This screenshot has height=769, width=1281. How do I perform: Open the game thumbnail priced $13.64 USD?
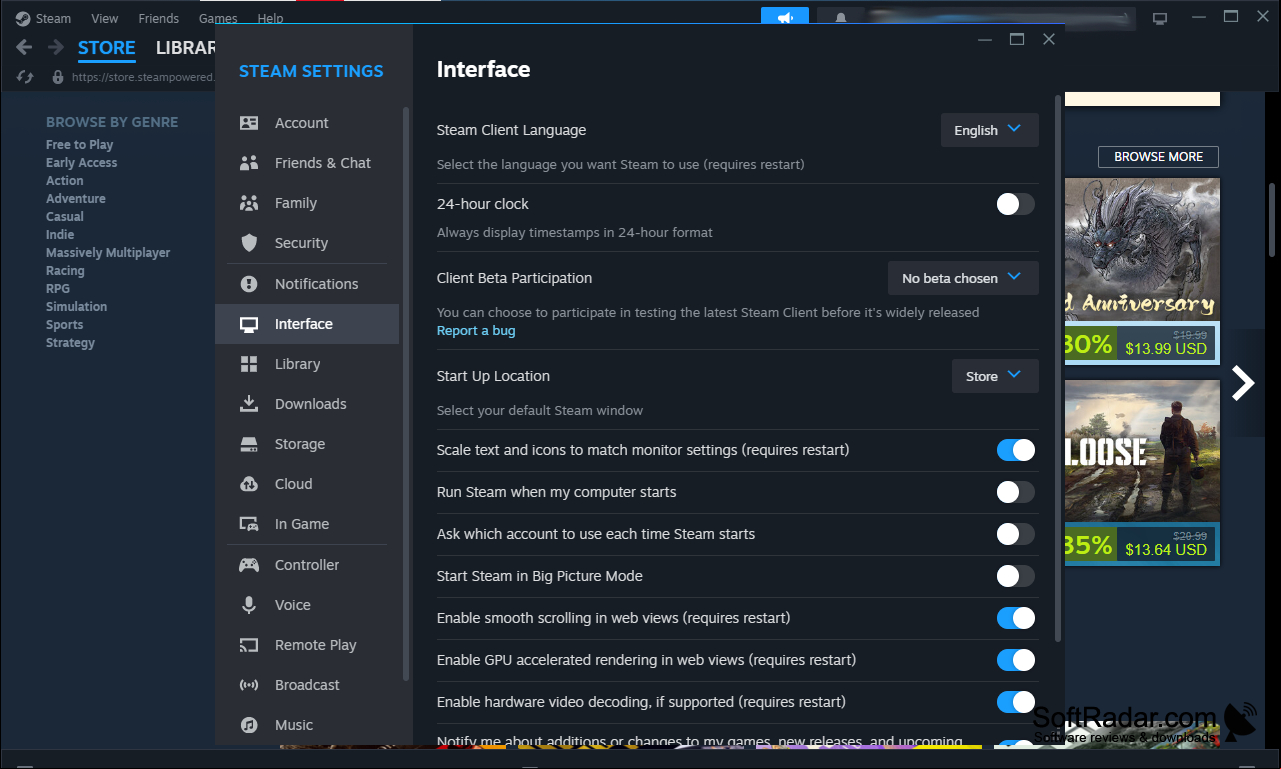pos(1142,472)
